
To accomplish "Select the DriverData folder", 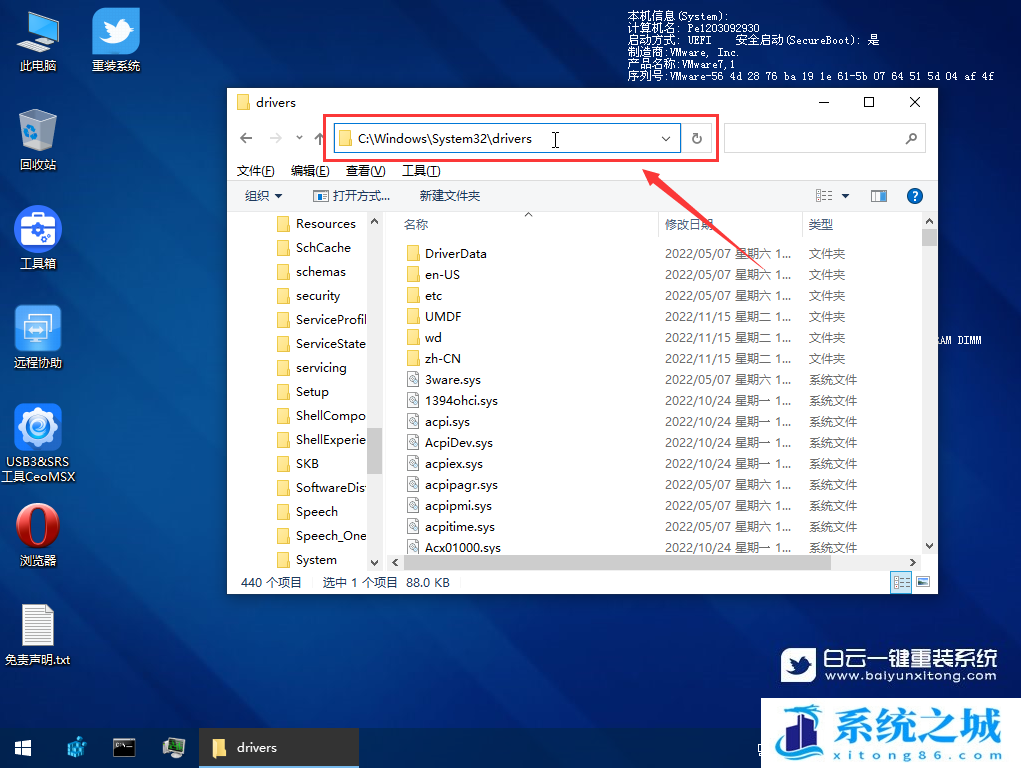I will tap(456, 253).
